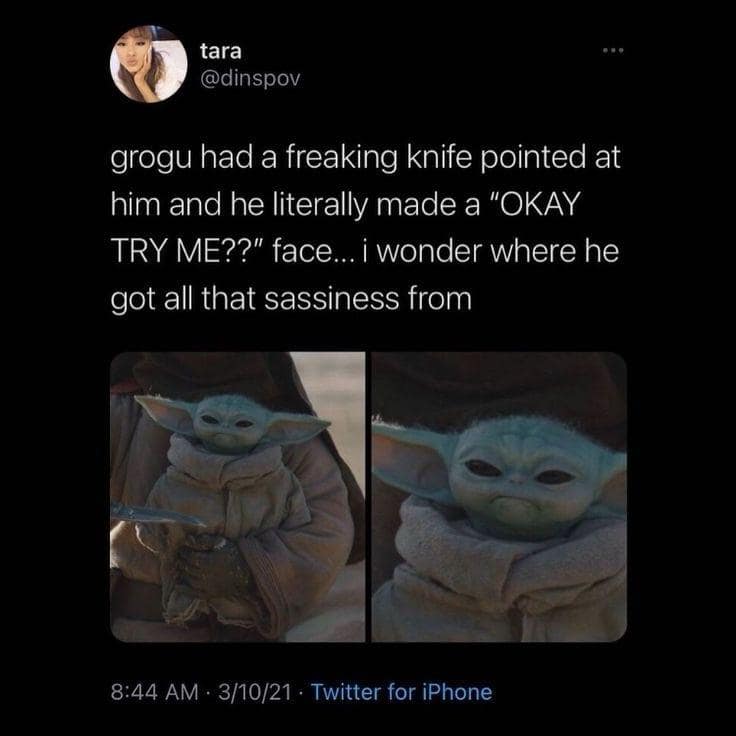Open the three-dot more options menu

point(613,50)
